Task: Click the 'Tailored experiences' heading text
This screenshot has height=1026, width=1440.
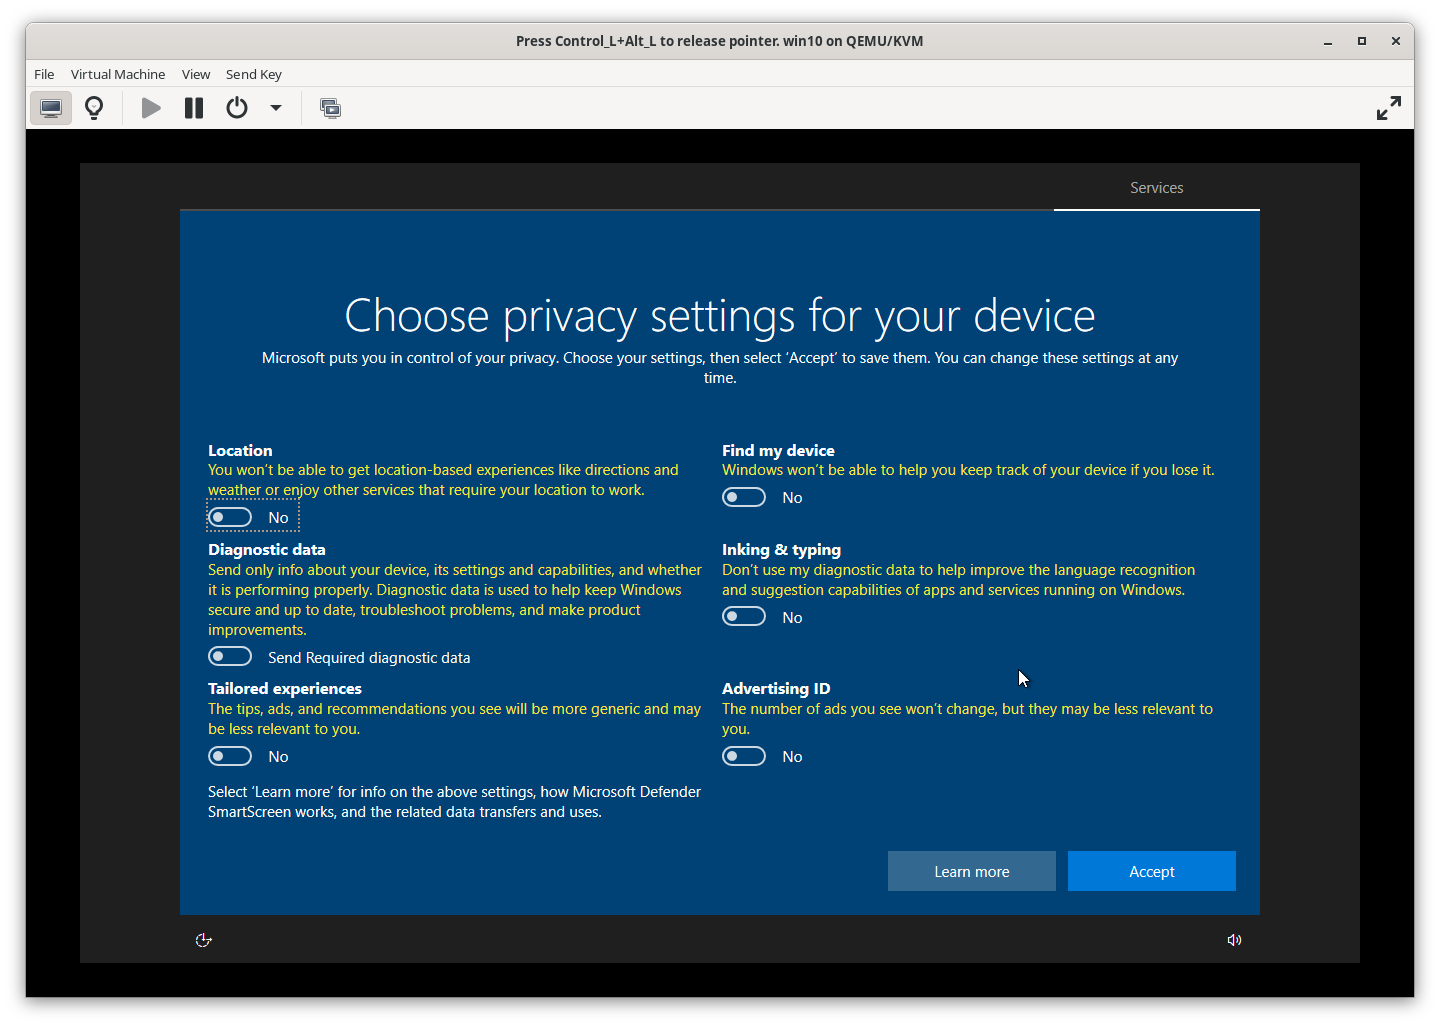Action: click(x=285, y=689)
